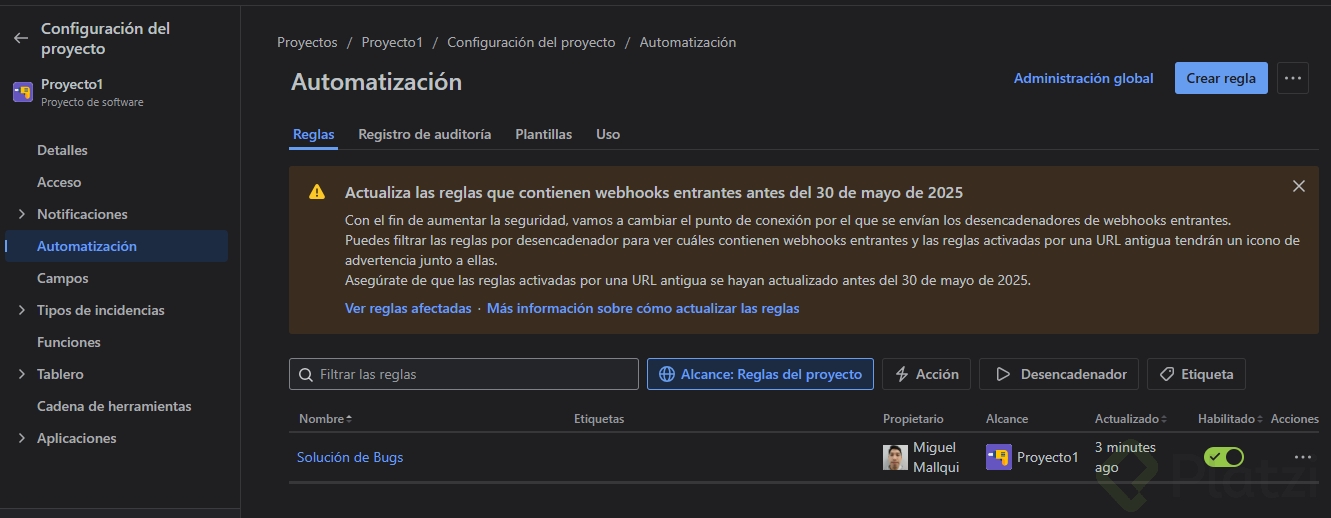
Task: Open Más información sobre cómo actualizar las reglas
Action: pyautogui.click(x=643, y=308)
